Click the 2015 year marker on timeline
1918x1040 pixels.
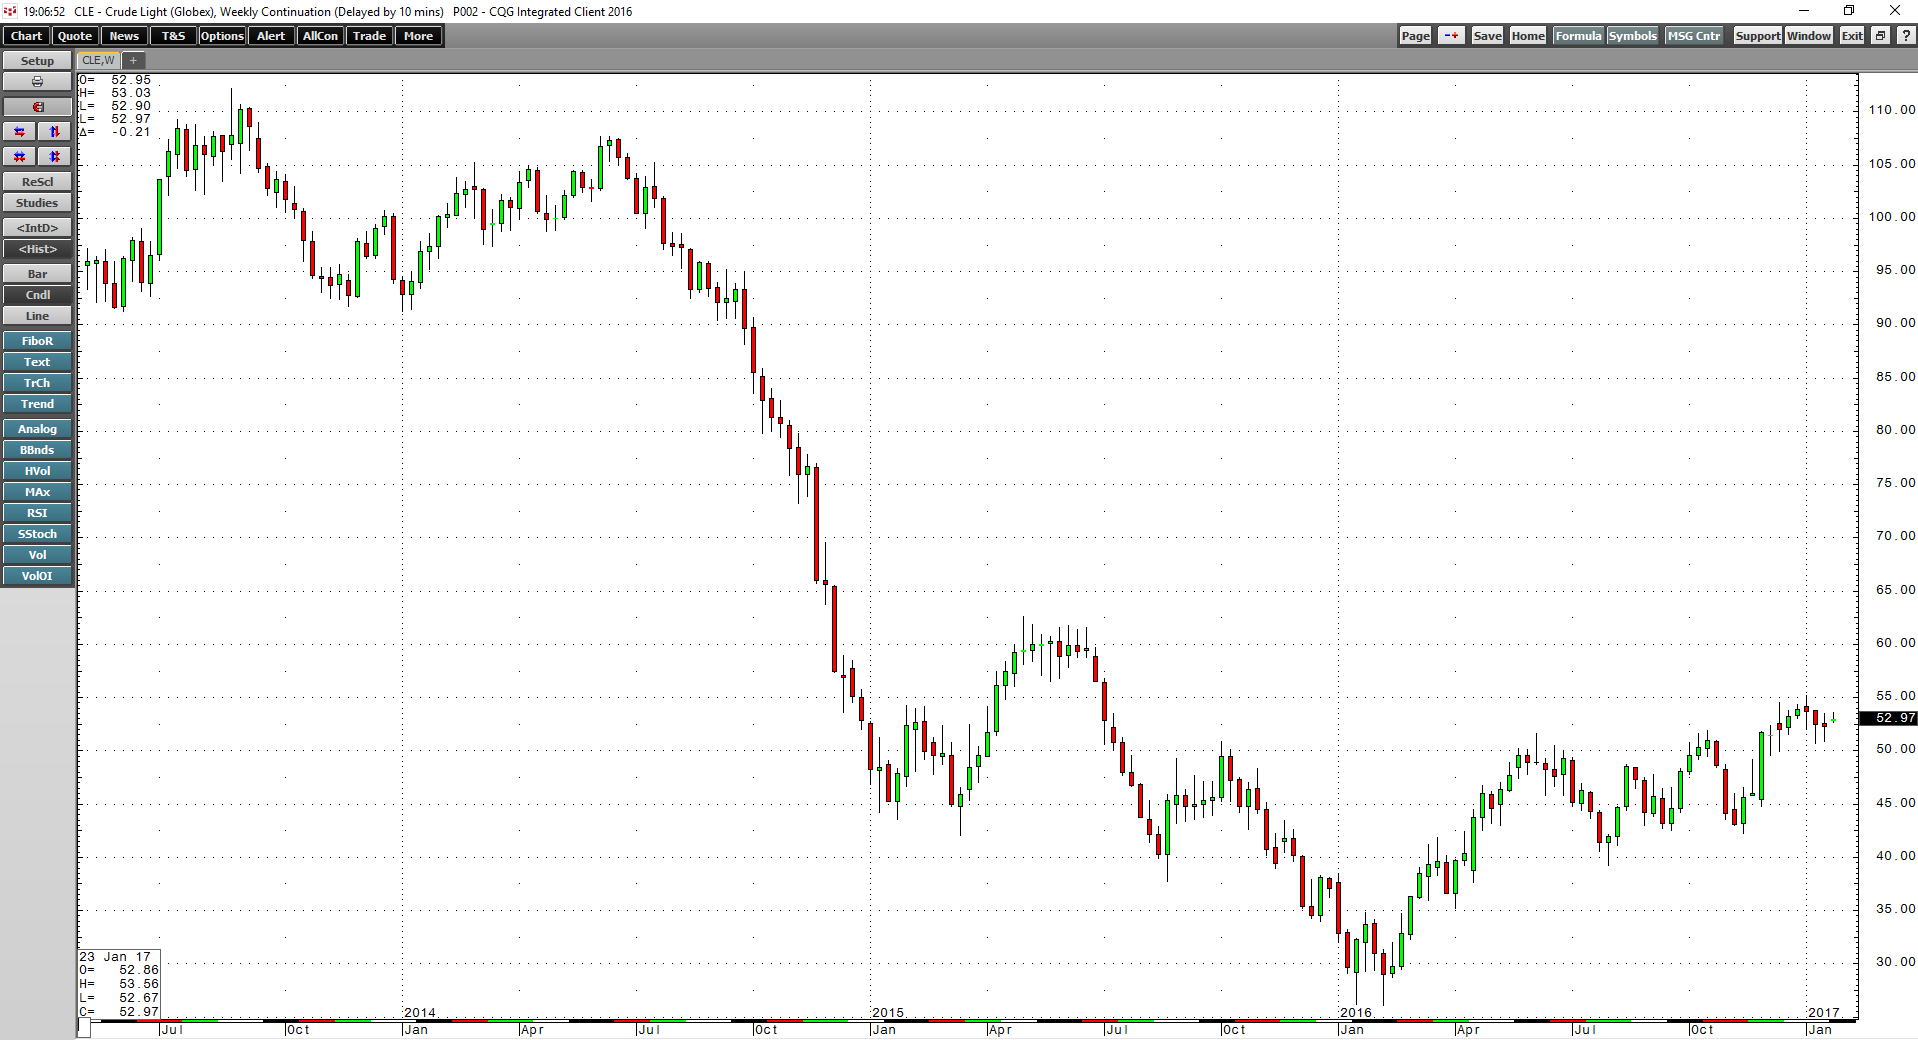tap(887, 1013)
